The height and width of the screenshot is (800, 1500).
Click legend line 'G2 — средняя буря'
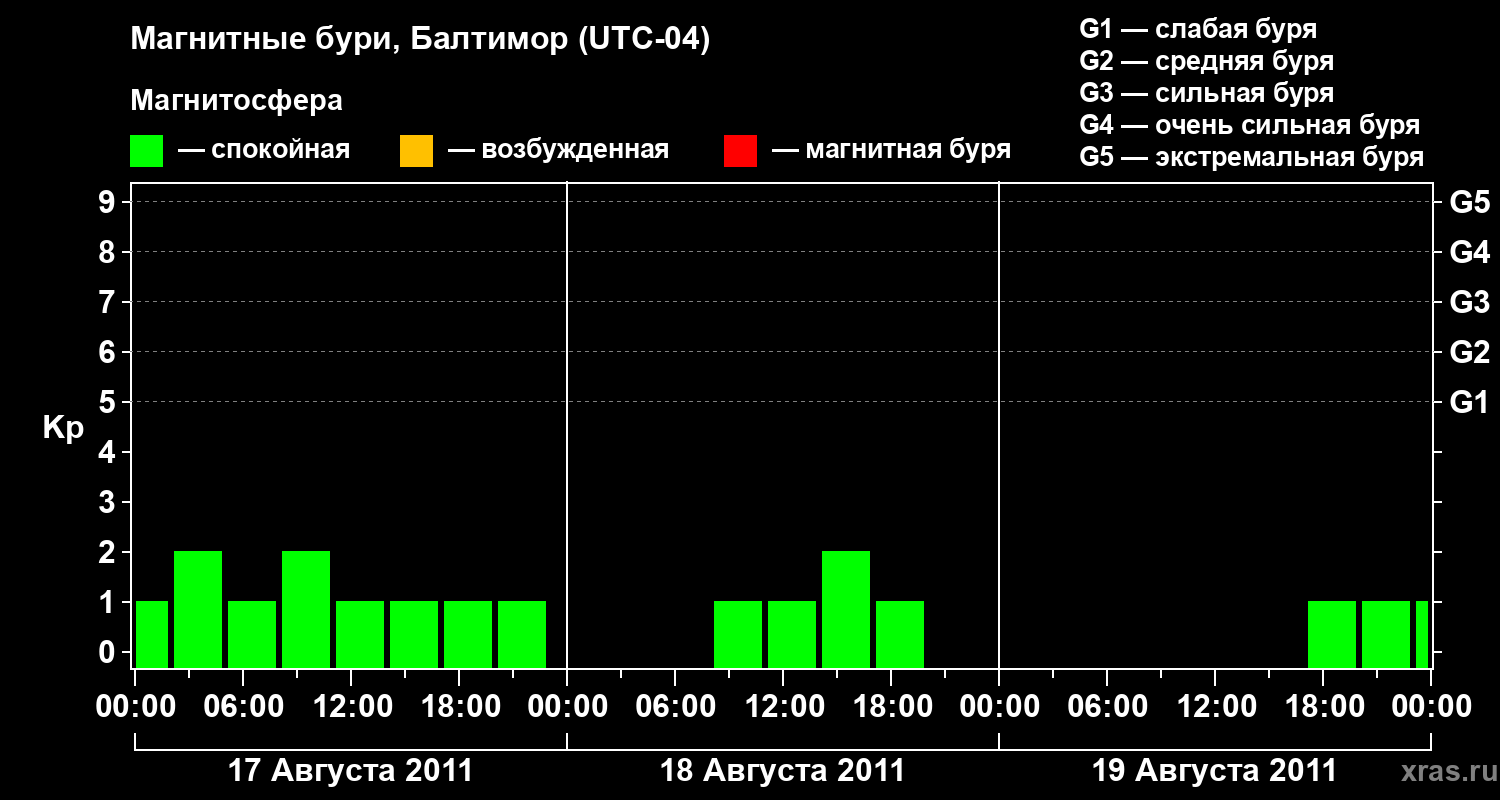point(1207,61)
